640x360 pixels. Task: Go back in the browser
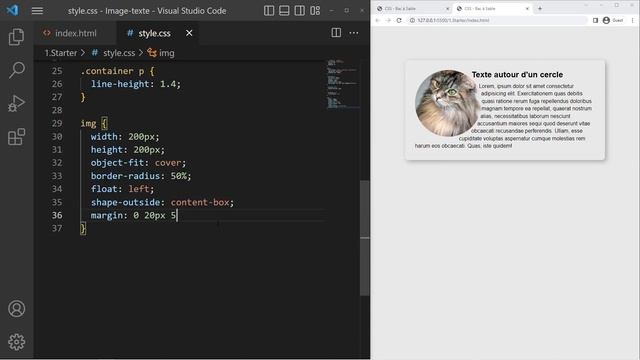378,20
